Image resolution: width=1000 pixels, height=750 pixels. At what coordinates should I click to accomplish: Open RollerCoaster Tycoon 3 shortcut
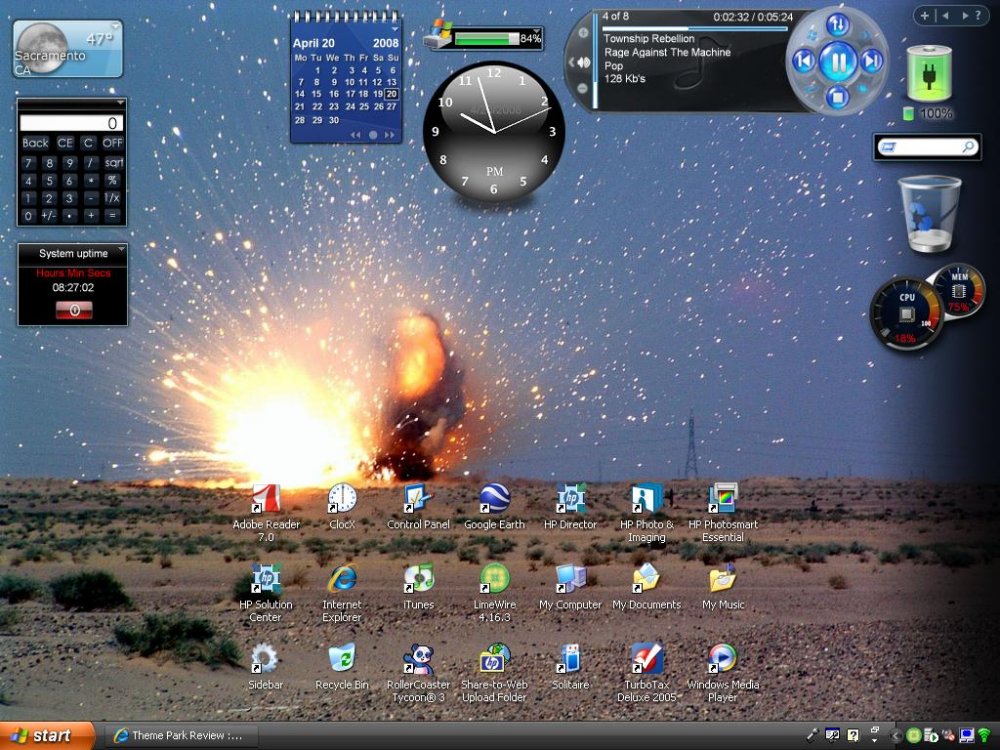pyautogui.click(x=418, y=659)
